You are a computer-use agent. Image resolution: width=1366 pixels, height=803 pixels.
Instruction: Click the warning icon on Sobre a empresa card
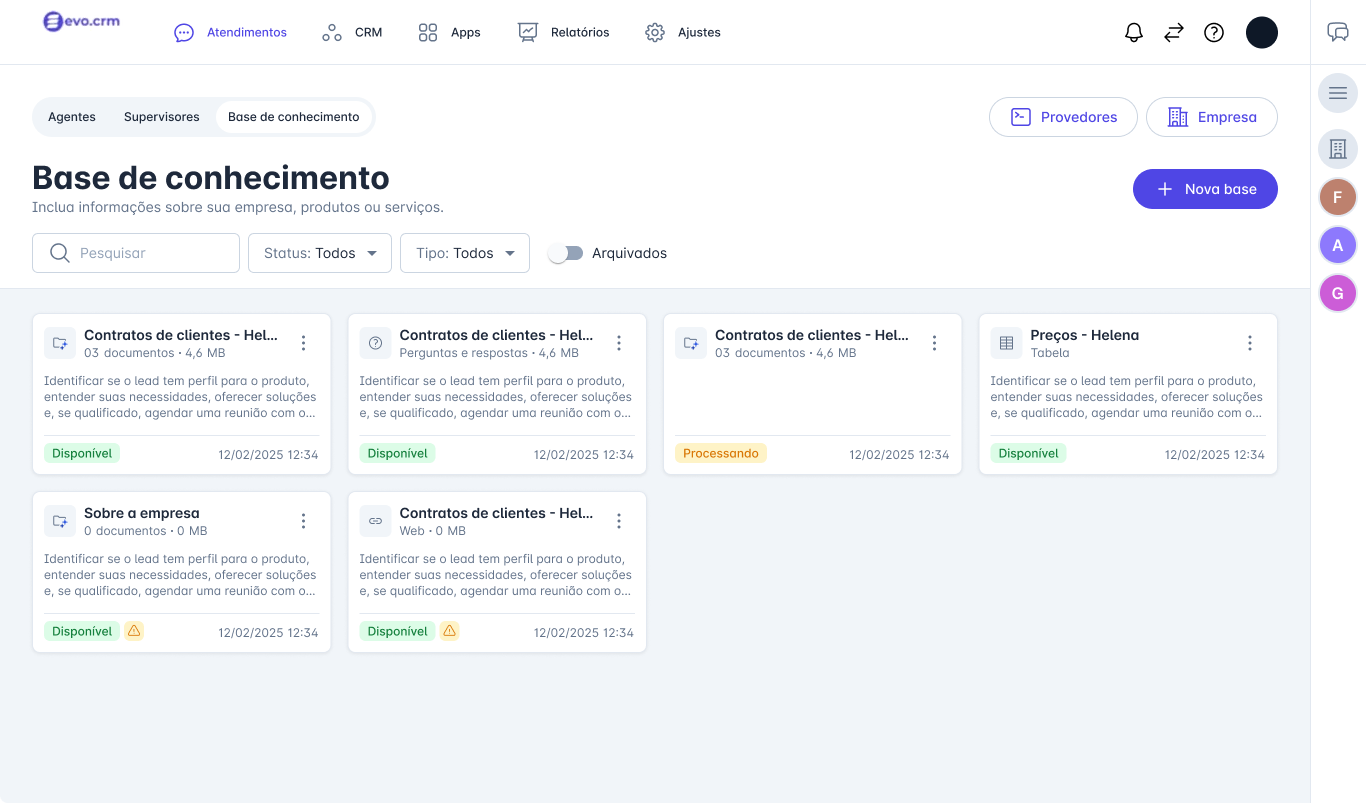pyautogui.click(x=134, y=631)
